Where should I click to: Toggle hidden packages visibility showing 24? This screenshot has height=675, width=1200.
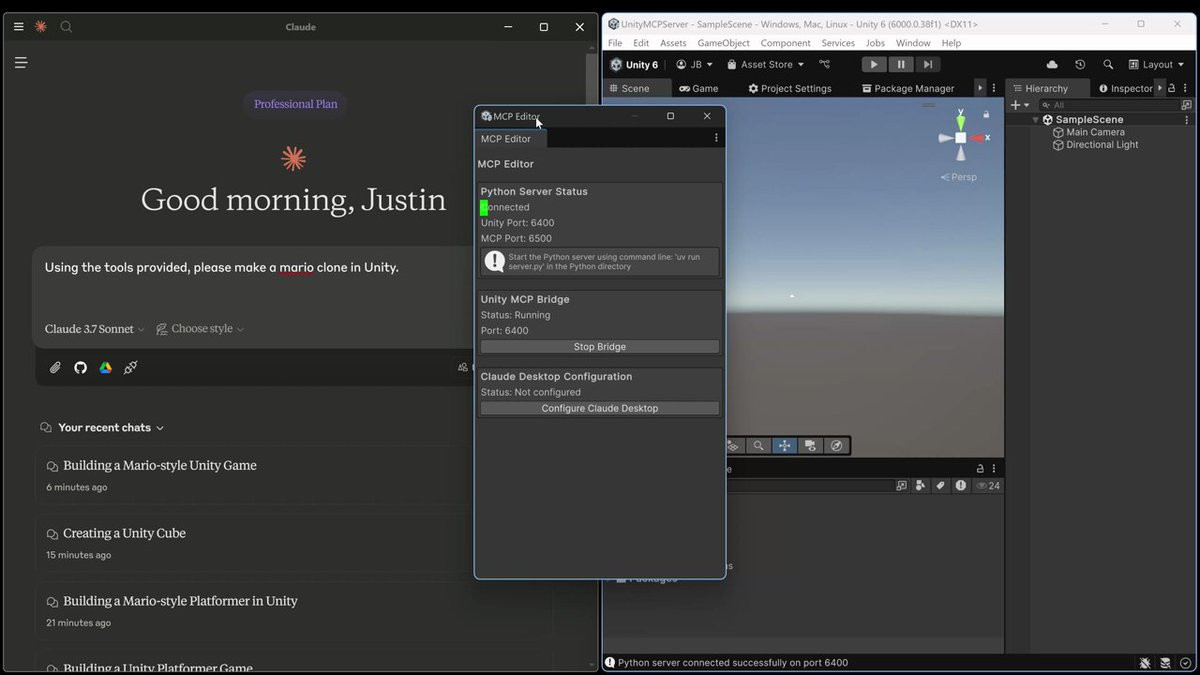988,486
